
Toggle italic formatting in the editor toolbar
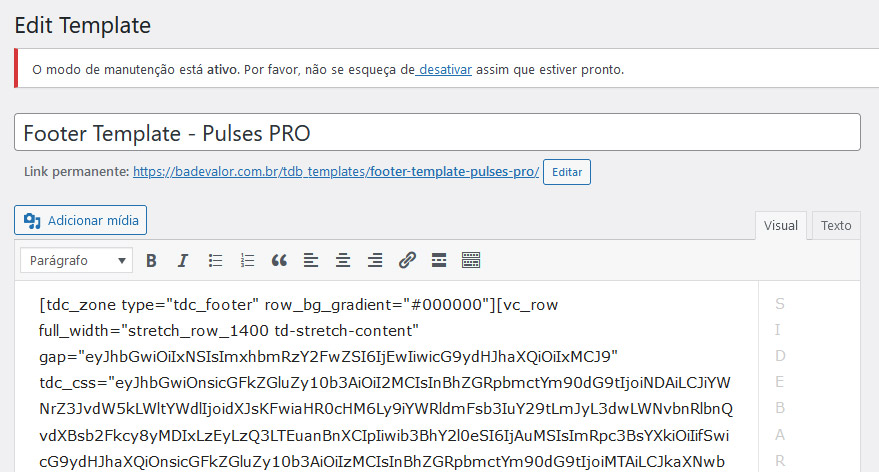(183, 261)
